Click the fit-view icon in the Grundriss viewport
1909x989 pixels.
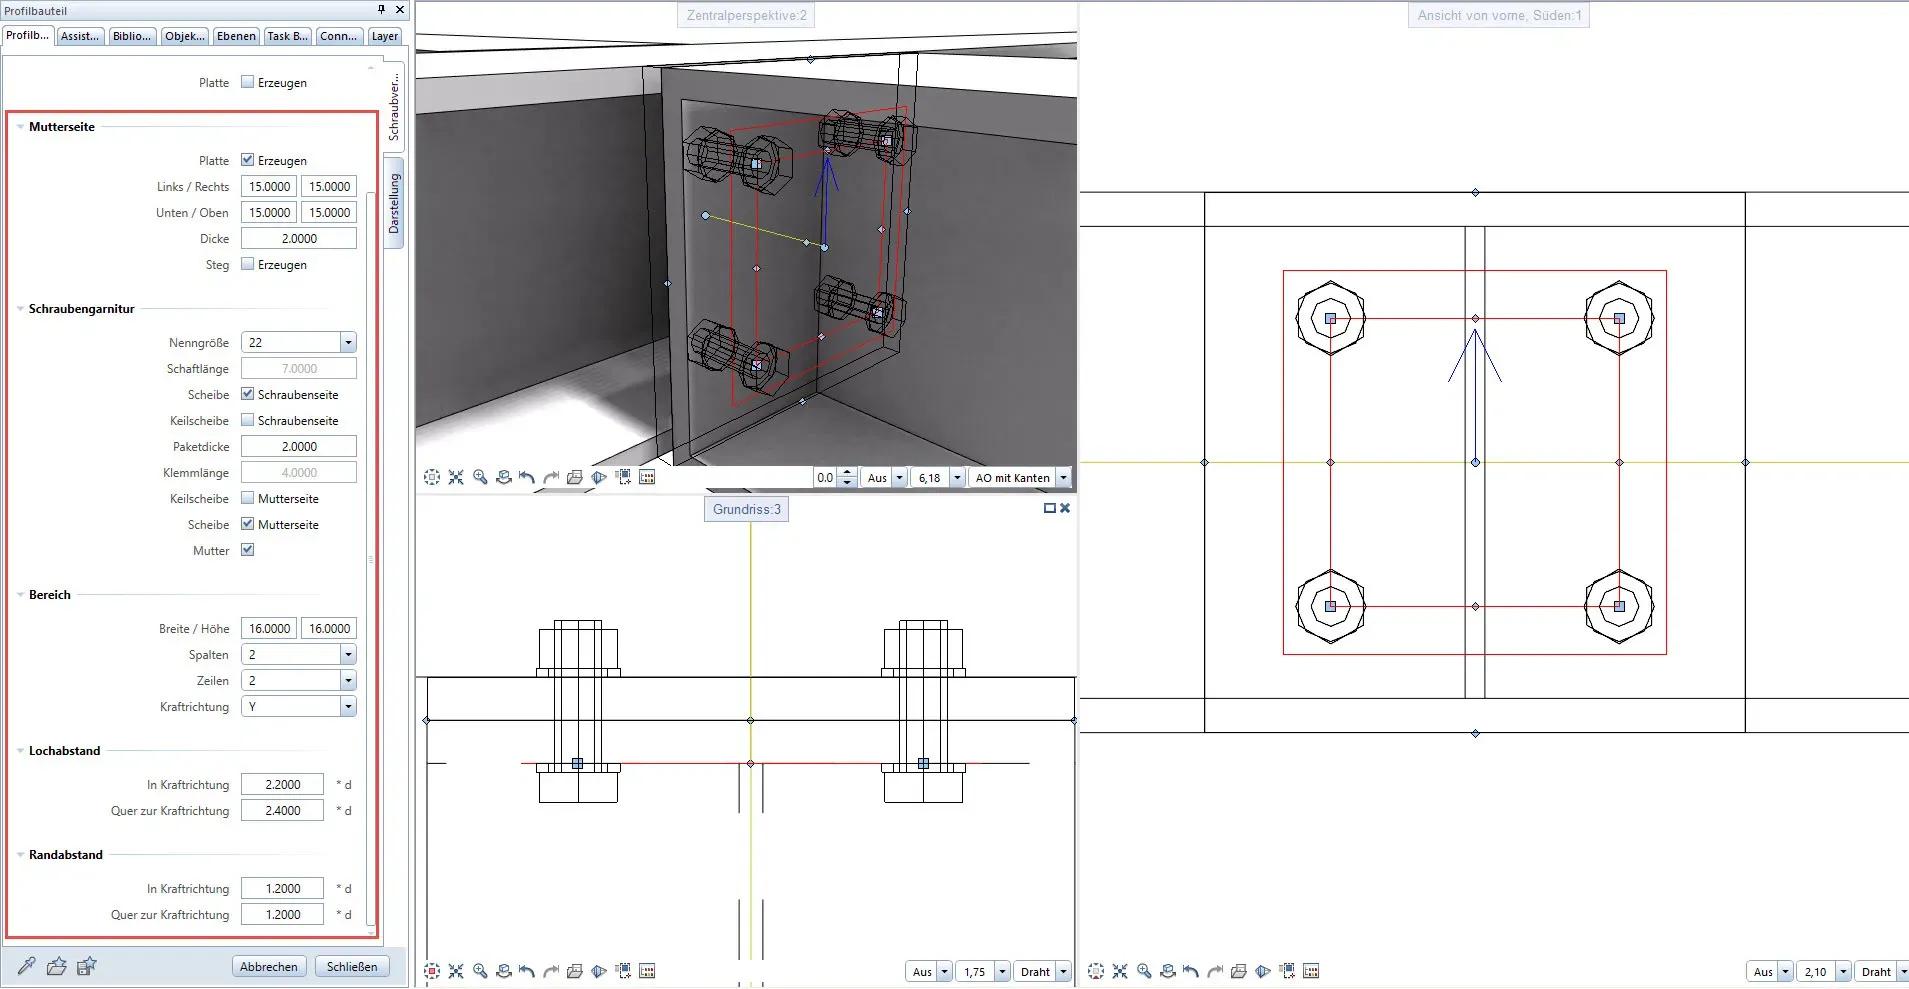[433, 970]
